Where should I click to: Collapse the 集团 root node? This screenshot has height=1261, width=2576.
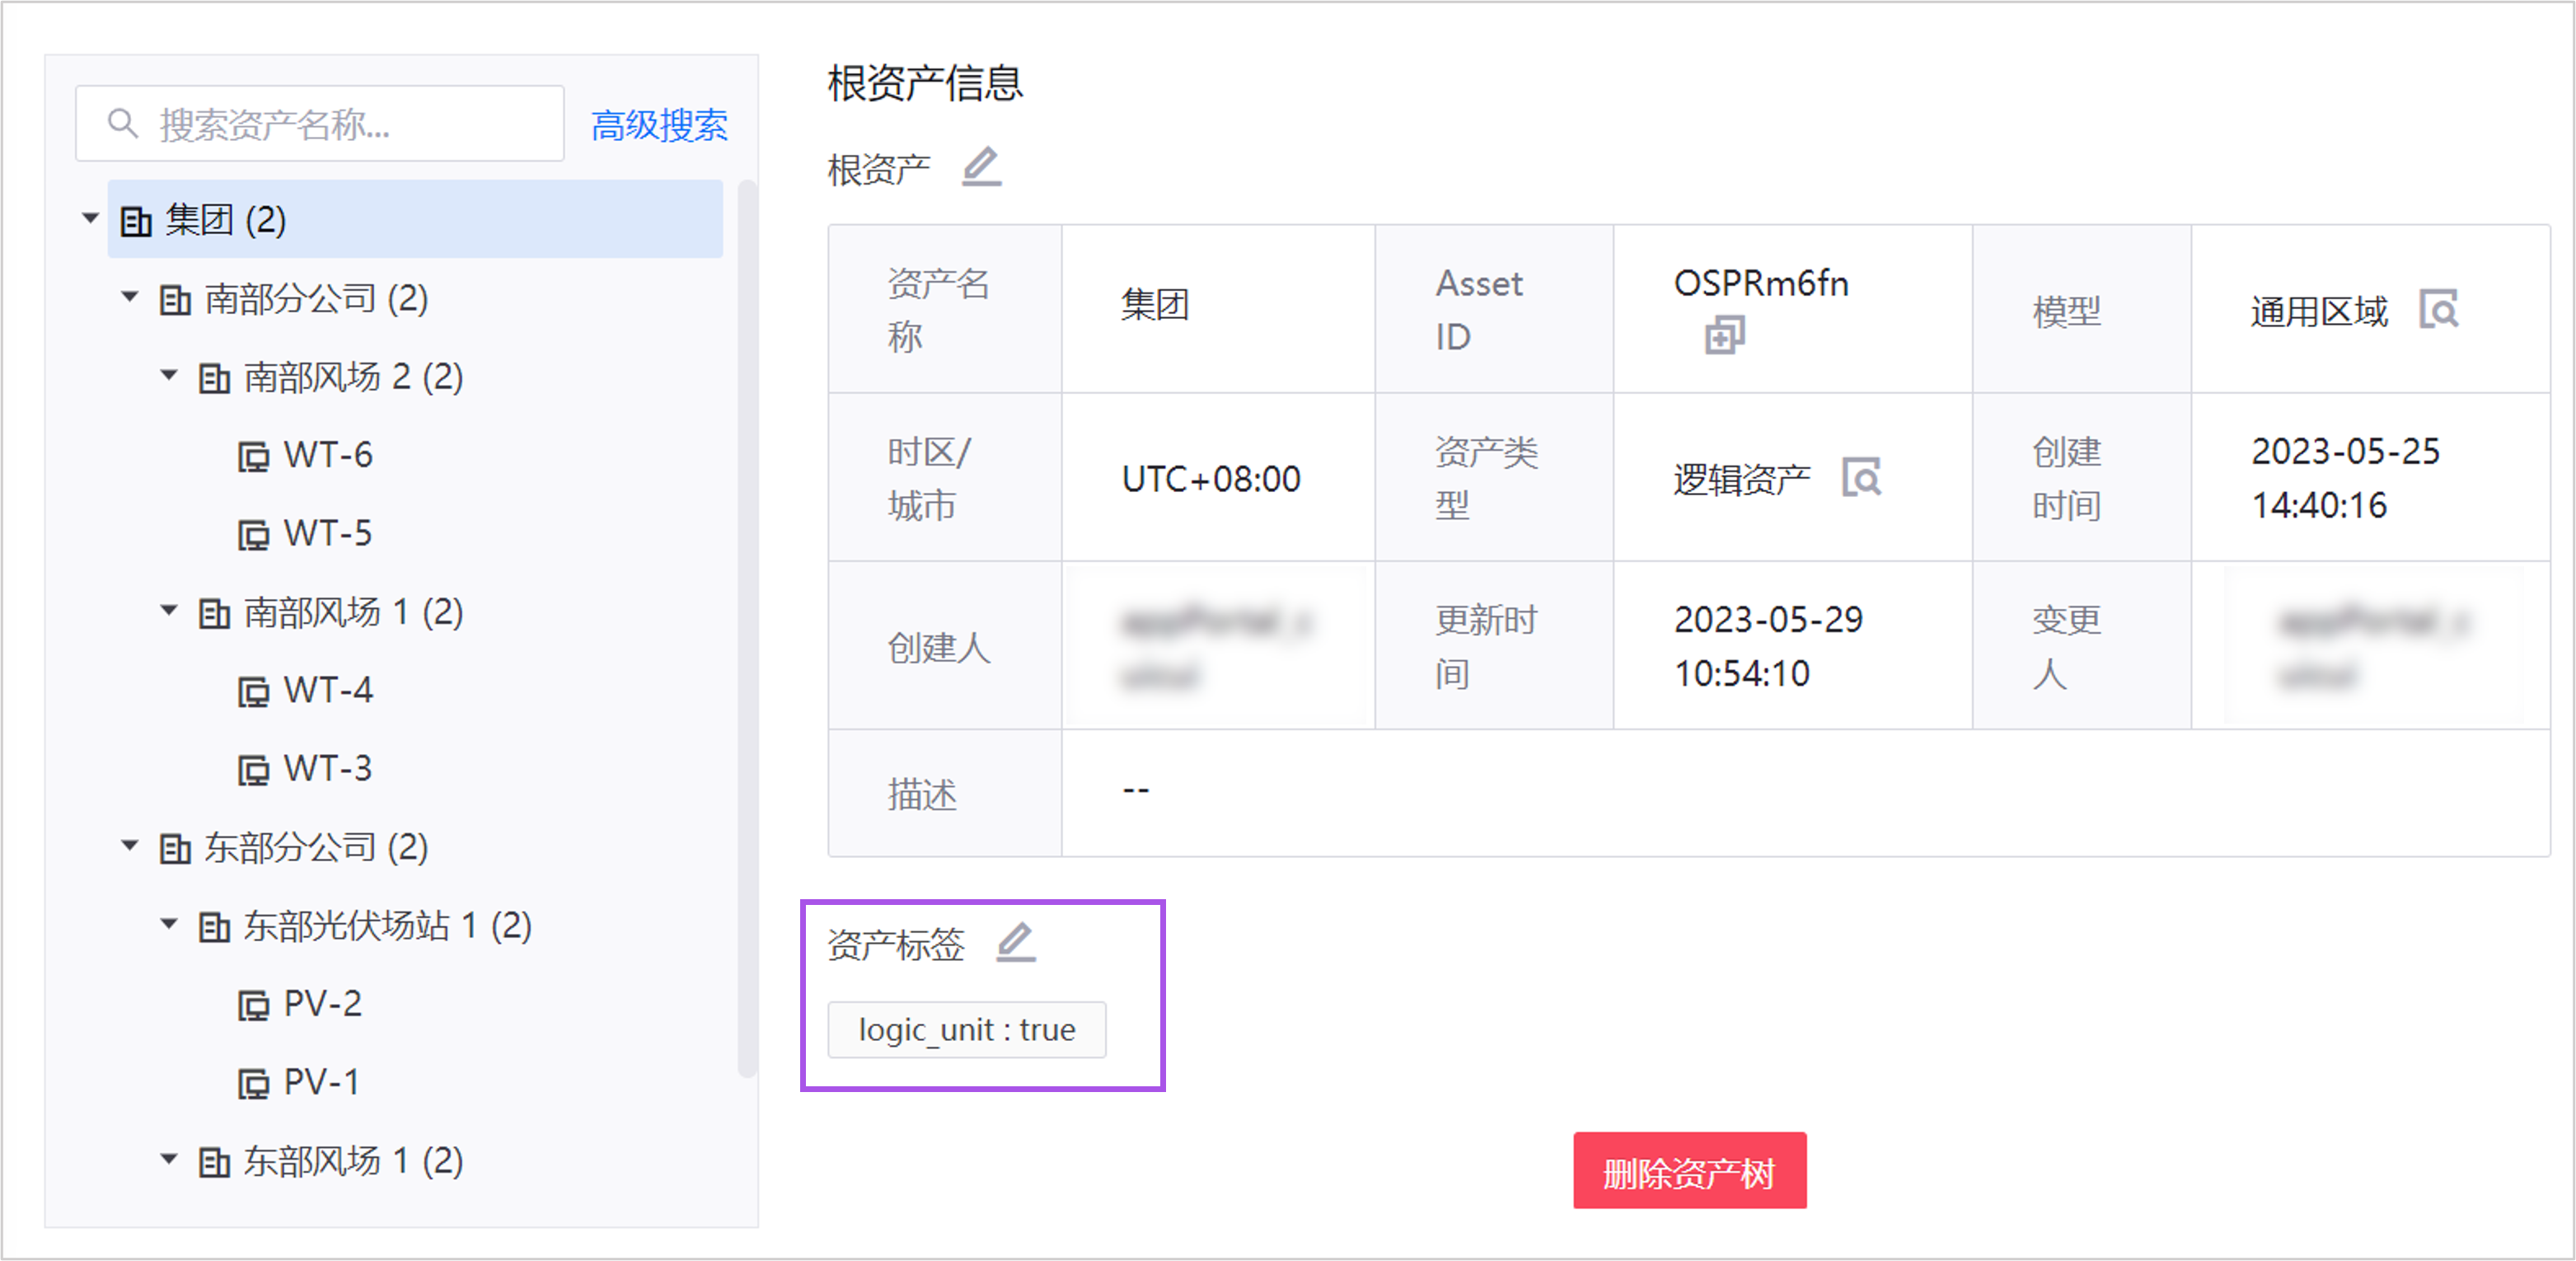[90, 218]
